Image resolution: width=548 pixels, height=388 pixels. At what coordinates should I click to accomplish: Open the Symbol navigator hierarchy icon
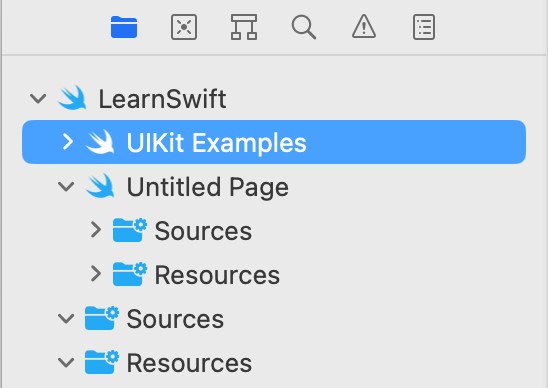[x=244, y=27]
